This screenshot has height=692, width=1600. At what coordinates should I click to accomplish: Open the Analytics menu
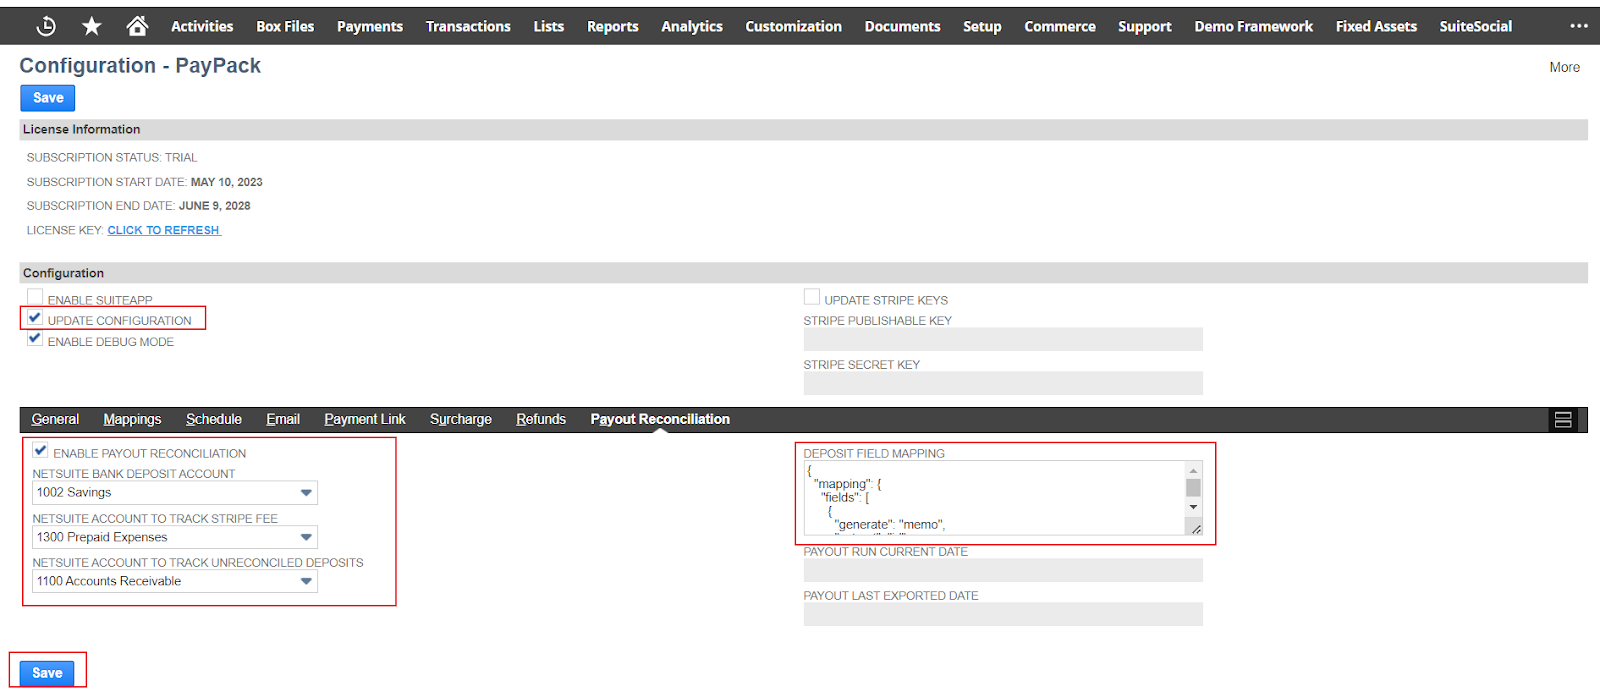692,26
